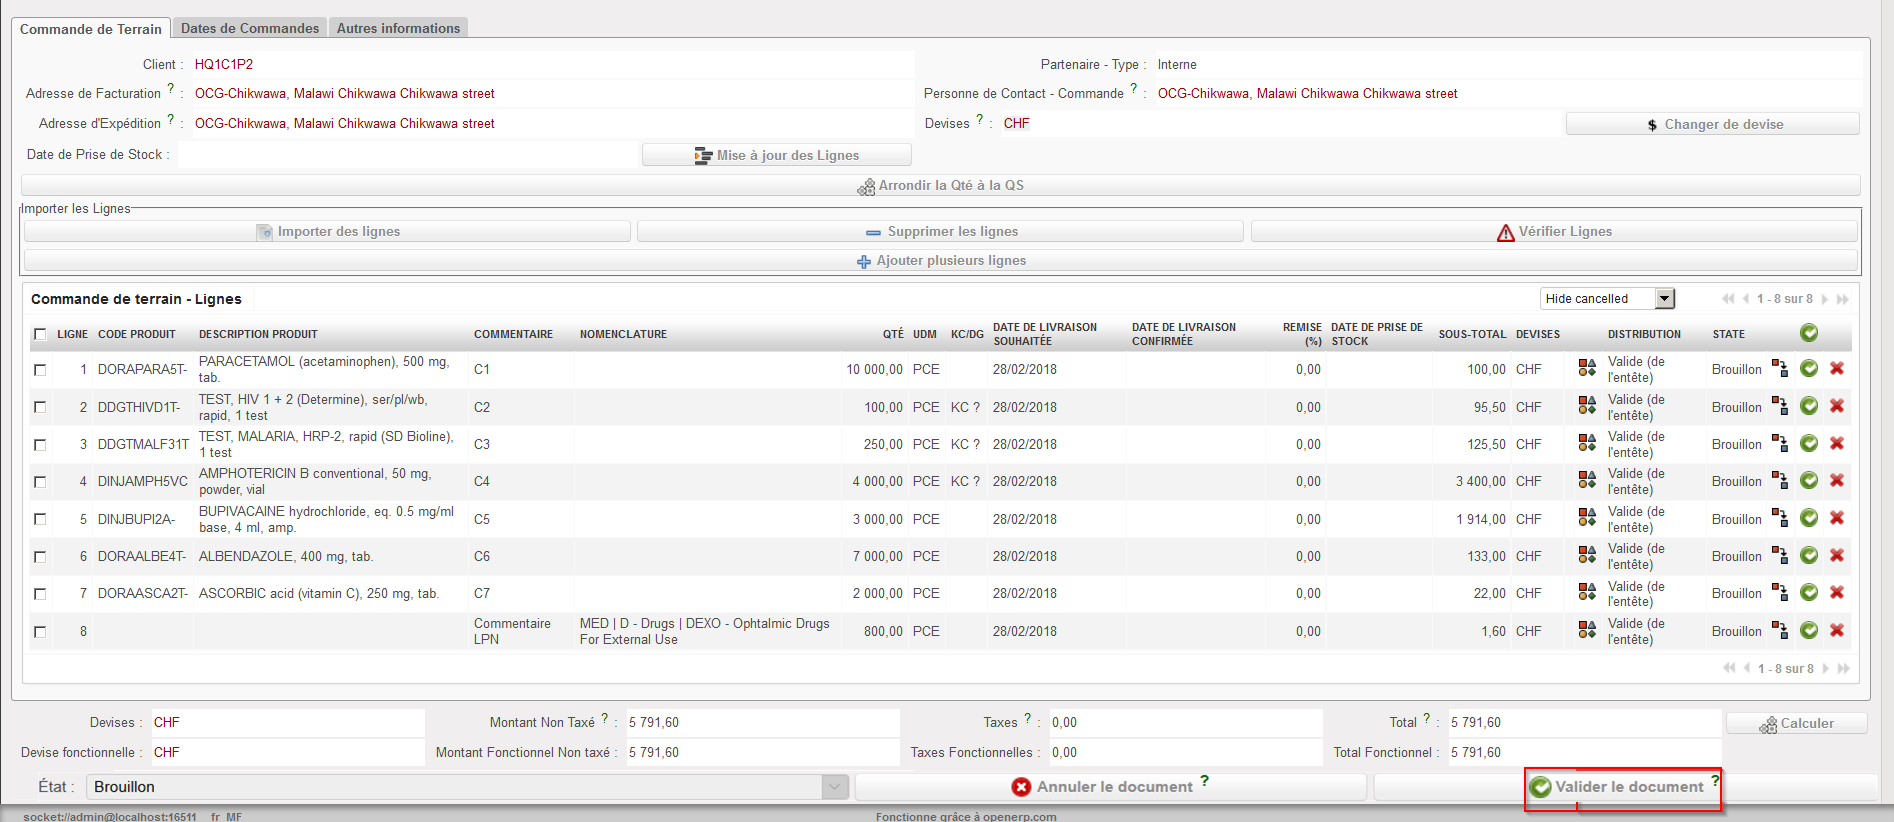Screen dimensions: 1894x822
Task: Check the box for line 6 Albendazole
Action: tap(40, 557)
